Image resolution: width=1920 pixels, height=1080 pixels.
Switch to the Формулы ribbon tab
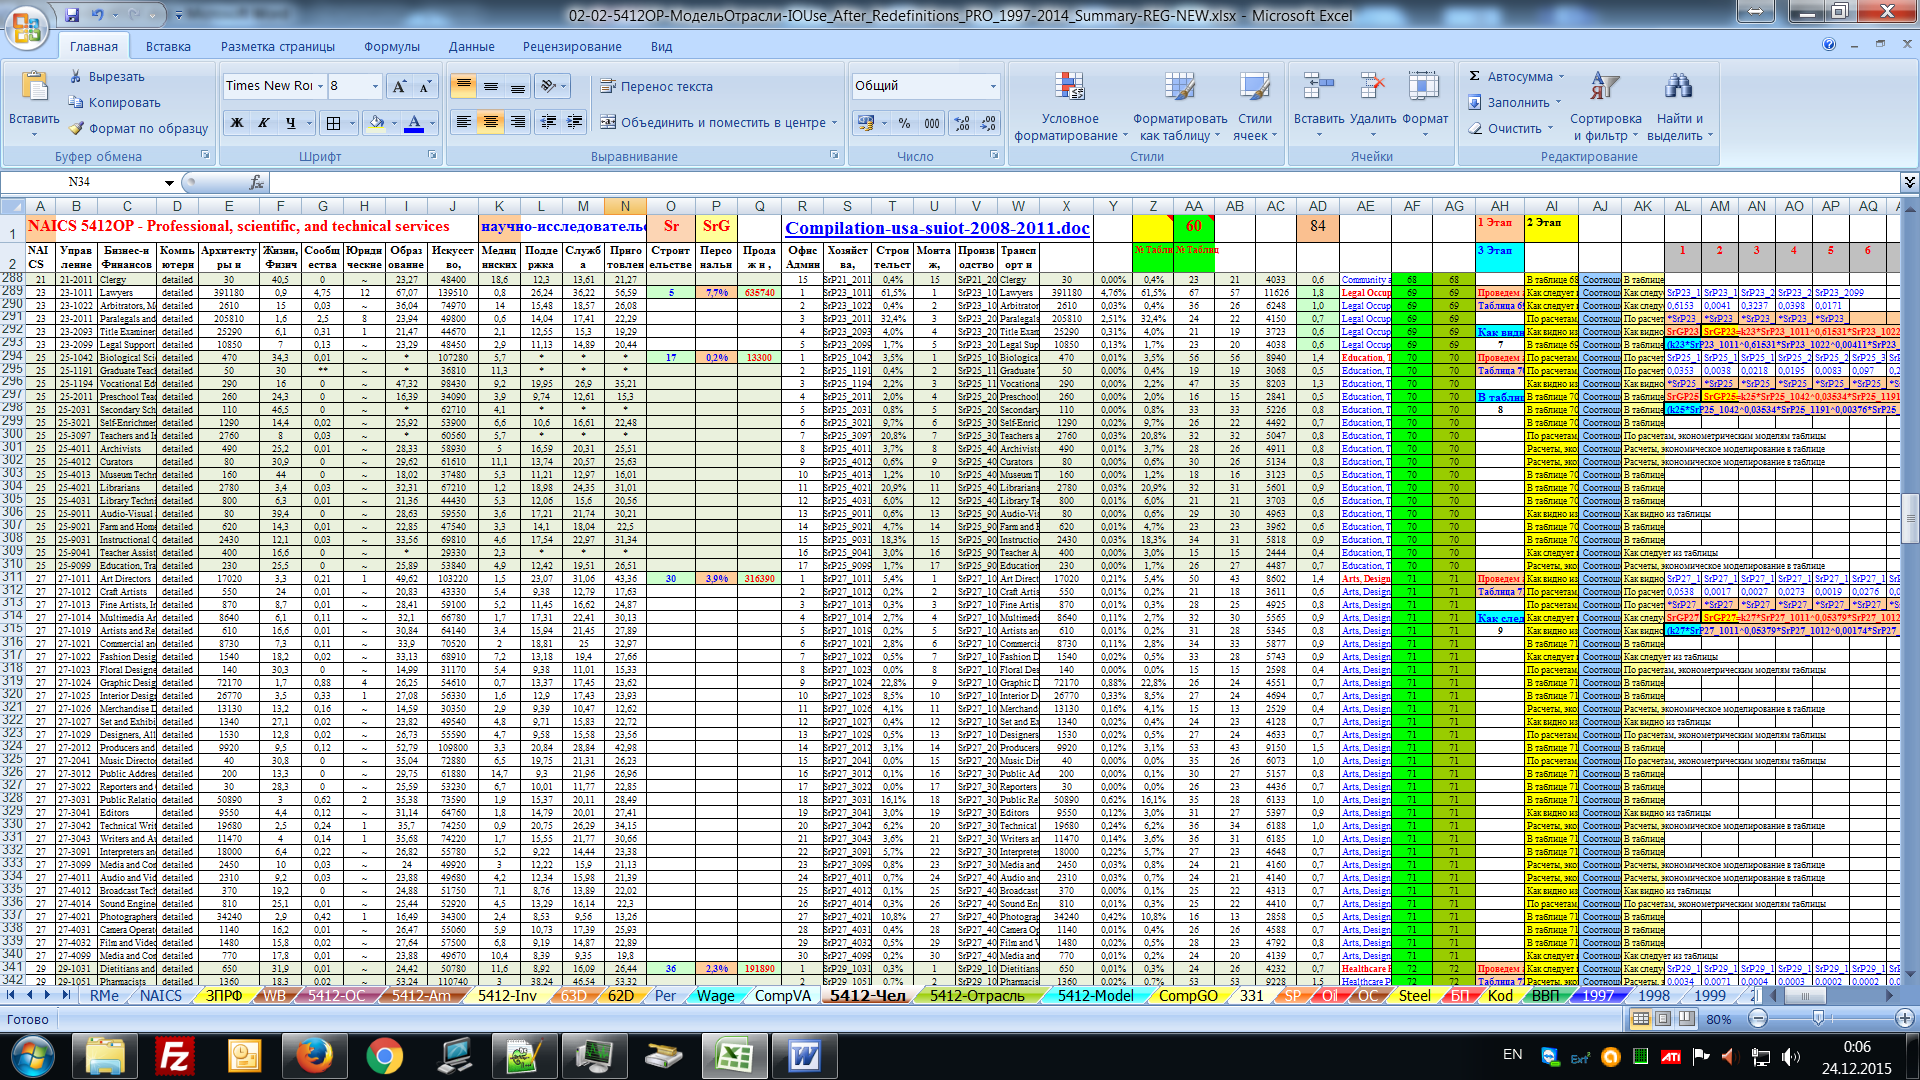(391, 47)
